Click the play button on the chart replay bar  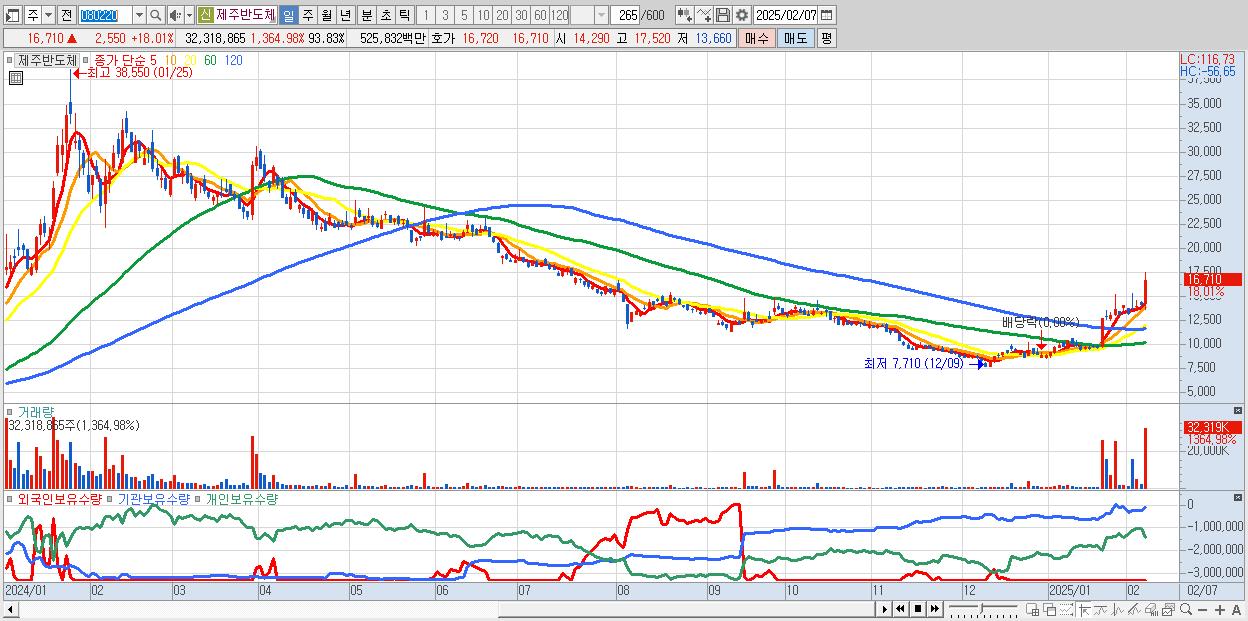pos(884,609)
